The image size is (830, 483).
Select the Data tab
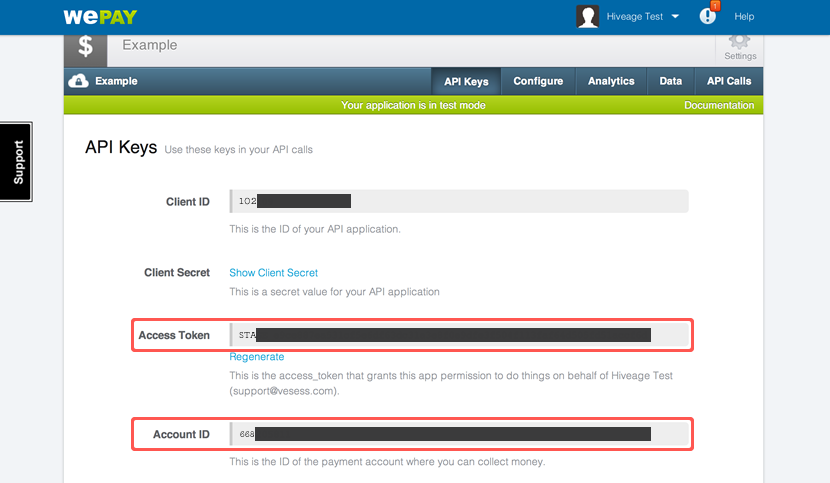tap(671, 81)
